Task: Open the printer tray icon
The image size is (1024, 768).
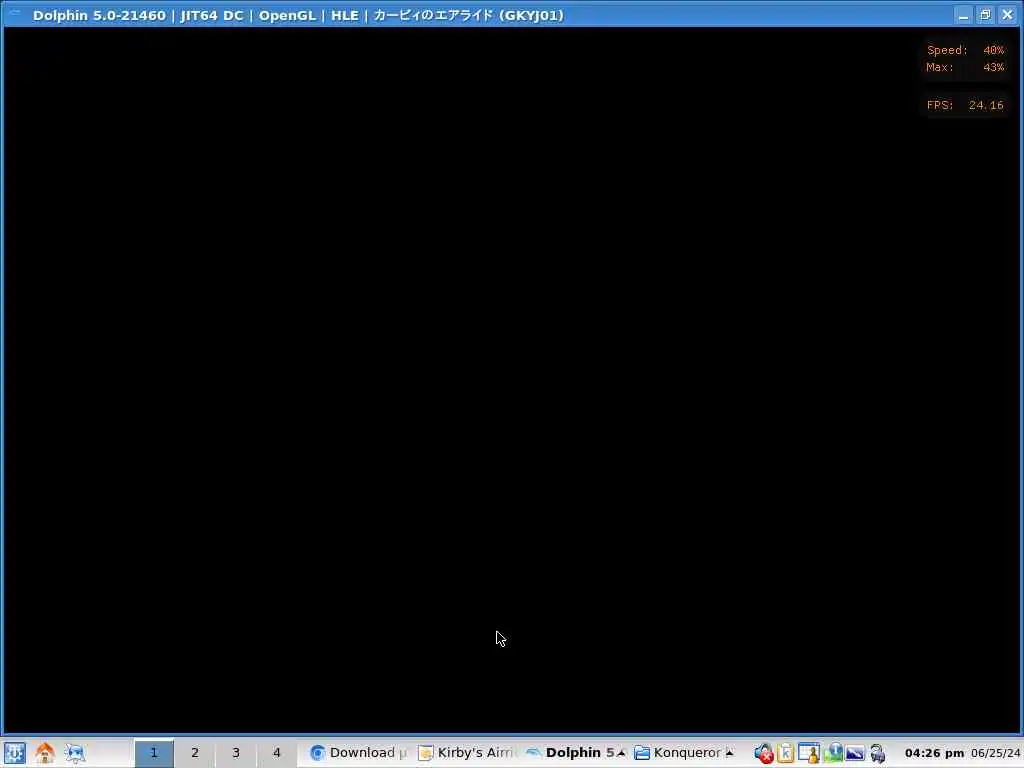Action: [x=878, y=753]
